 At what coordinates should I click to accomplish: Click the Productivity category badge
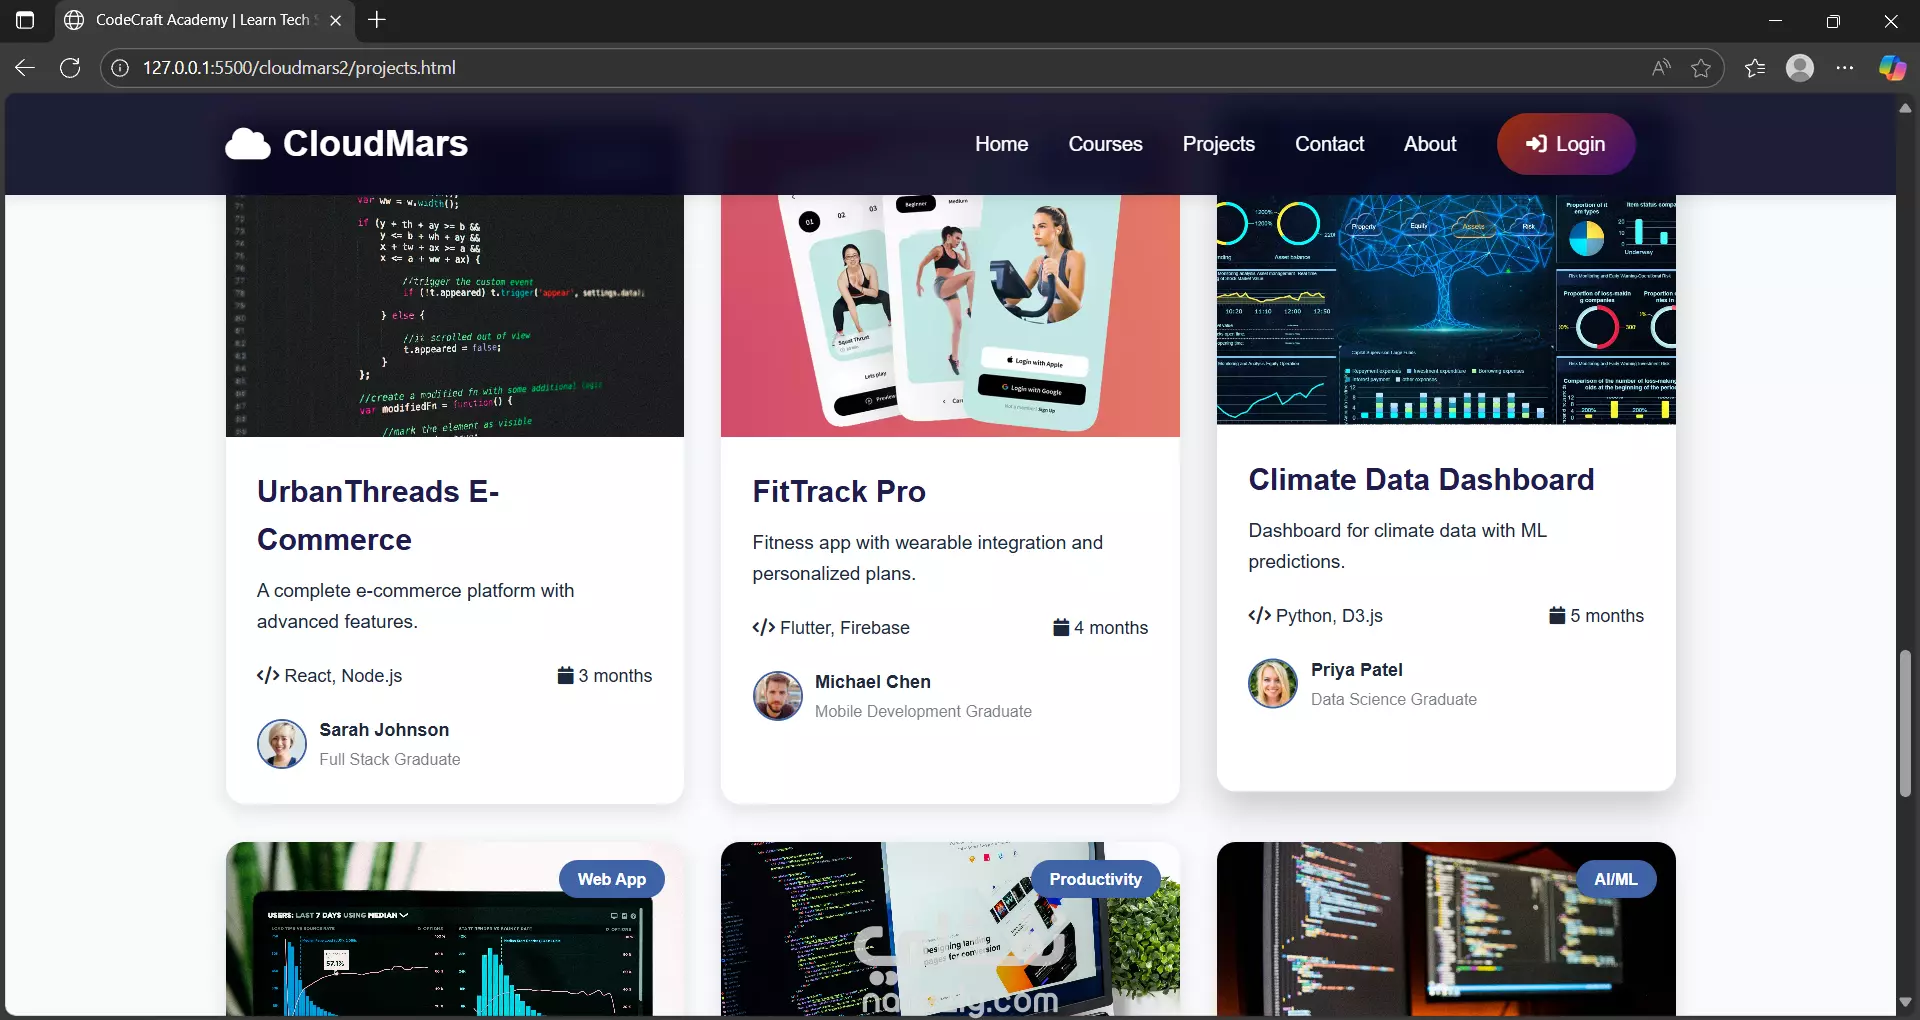click(1095, 879)
